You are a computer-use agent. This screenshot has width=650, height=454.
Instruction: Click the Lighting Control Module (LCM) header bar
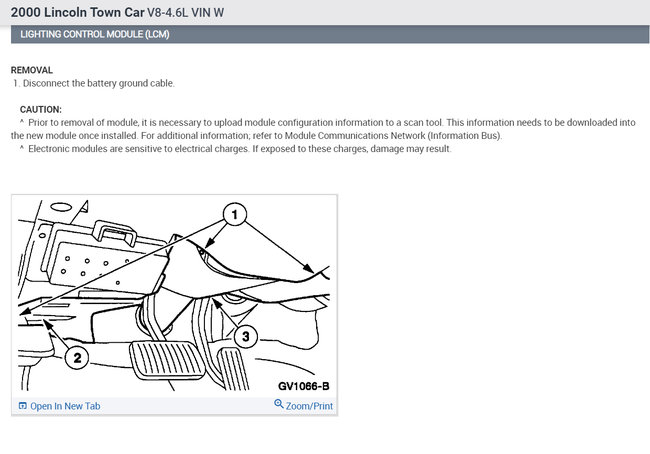coord(330,34)
